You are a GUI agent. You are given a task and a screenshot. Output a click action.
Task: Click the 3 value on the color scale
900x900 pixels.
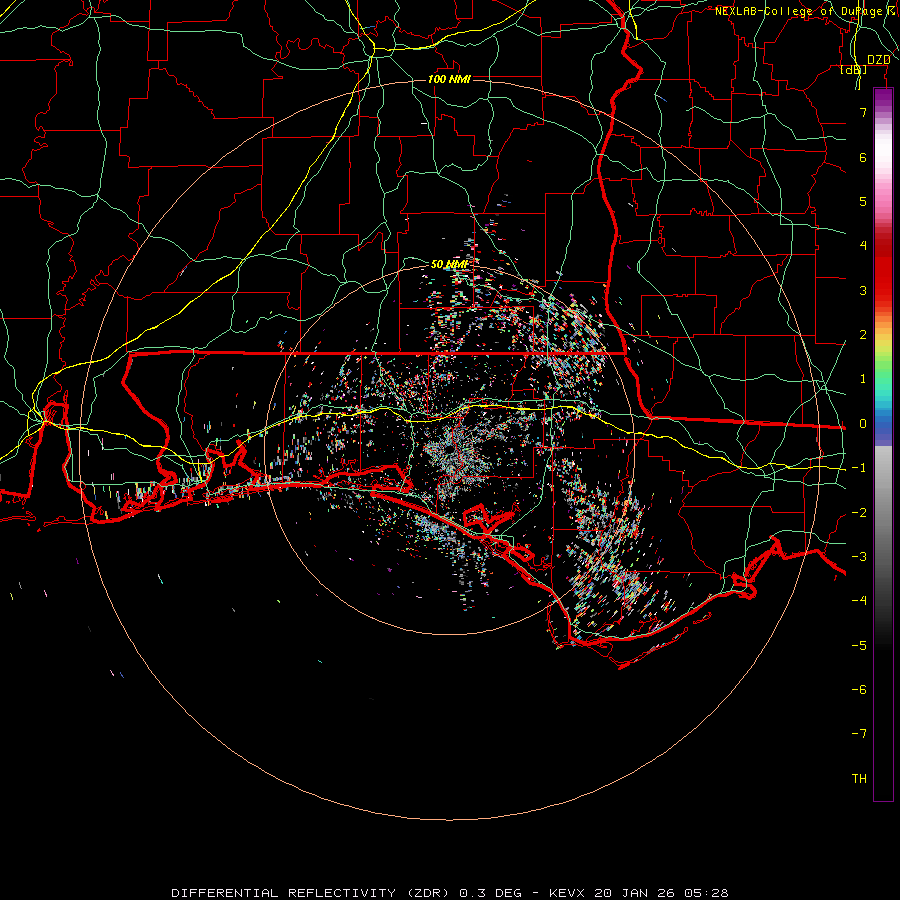[863, 290]
